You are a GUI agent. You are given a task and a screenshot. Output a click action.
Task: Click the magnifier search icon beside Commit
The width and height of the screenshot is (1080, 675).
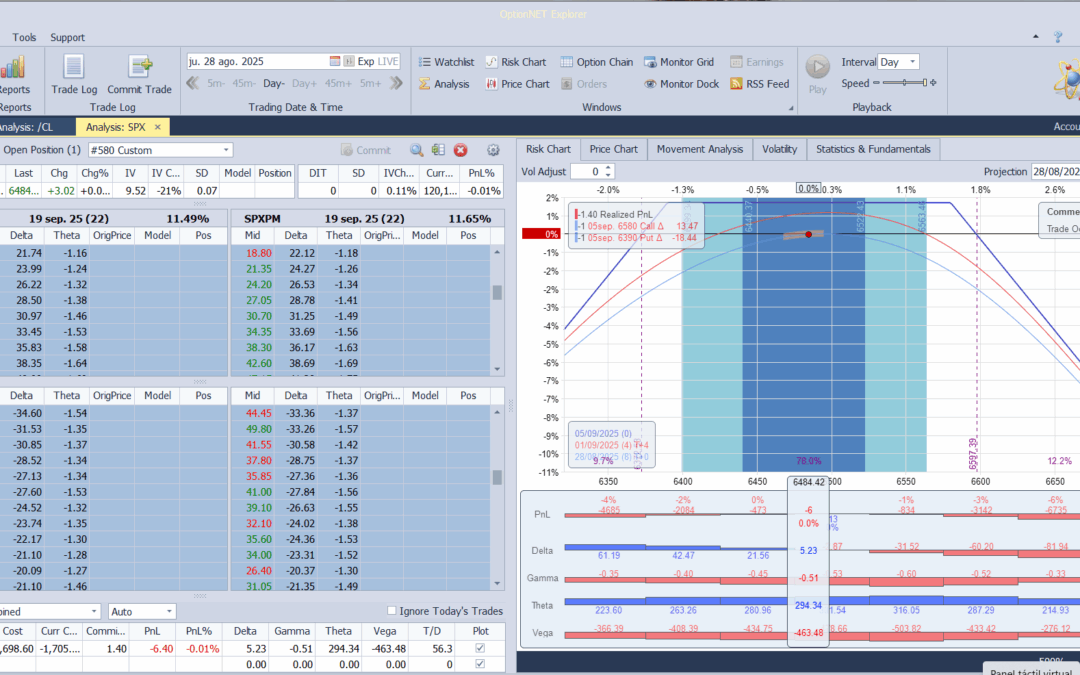(x=417, y=150)
